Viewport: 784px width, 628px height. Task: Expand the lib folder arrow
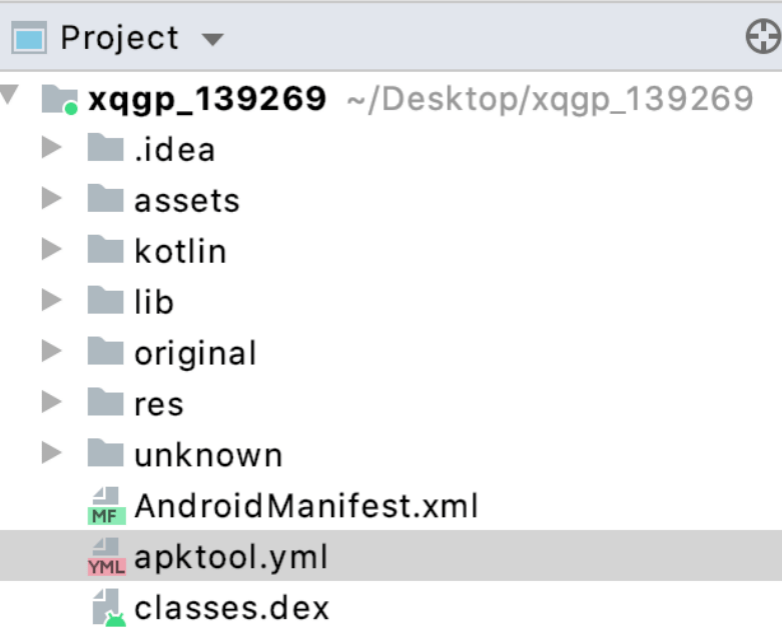tap(51, 302)
